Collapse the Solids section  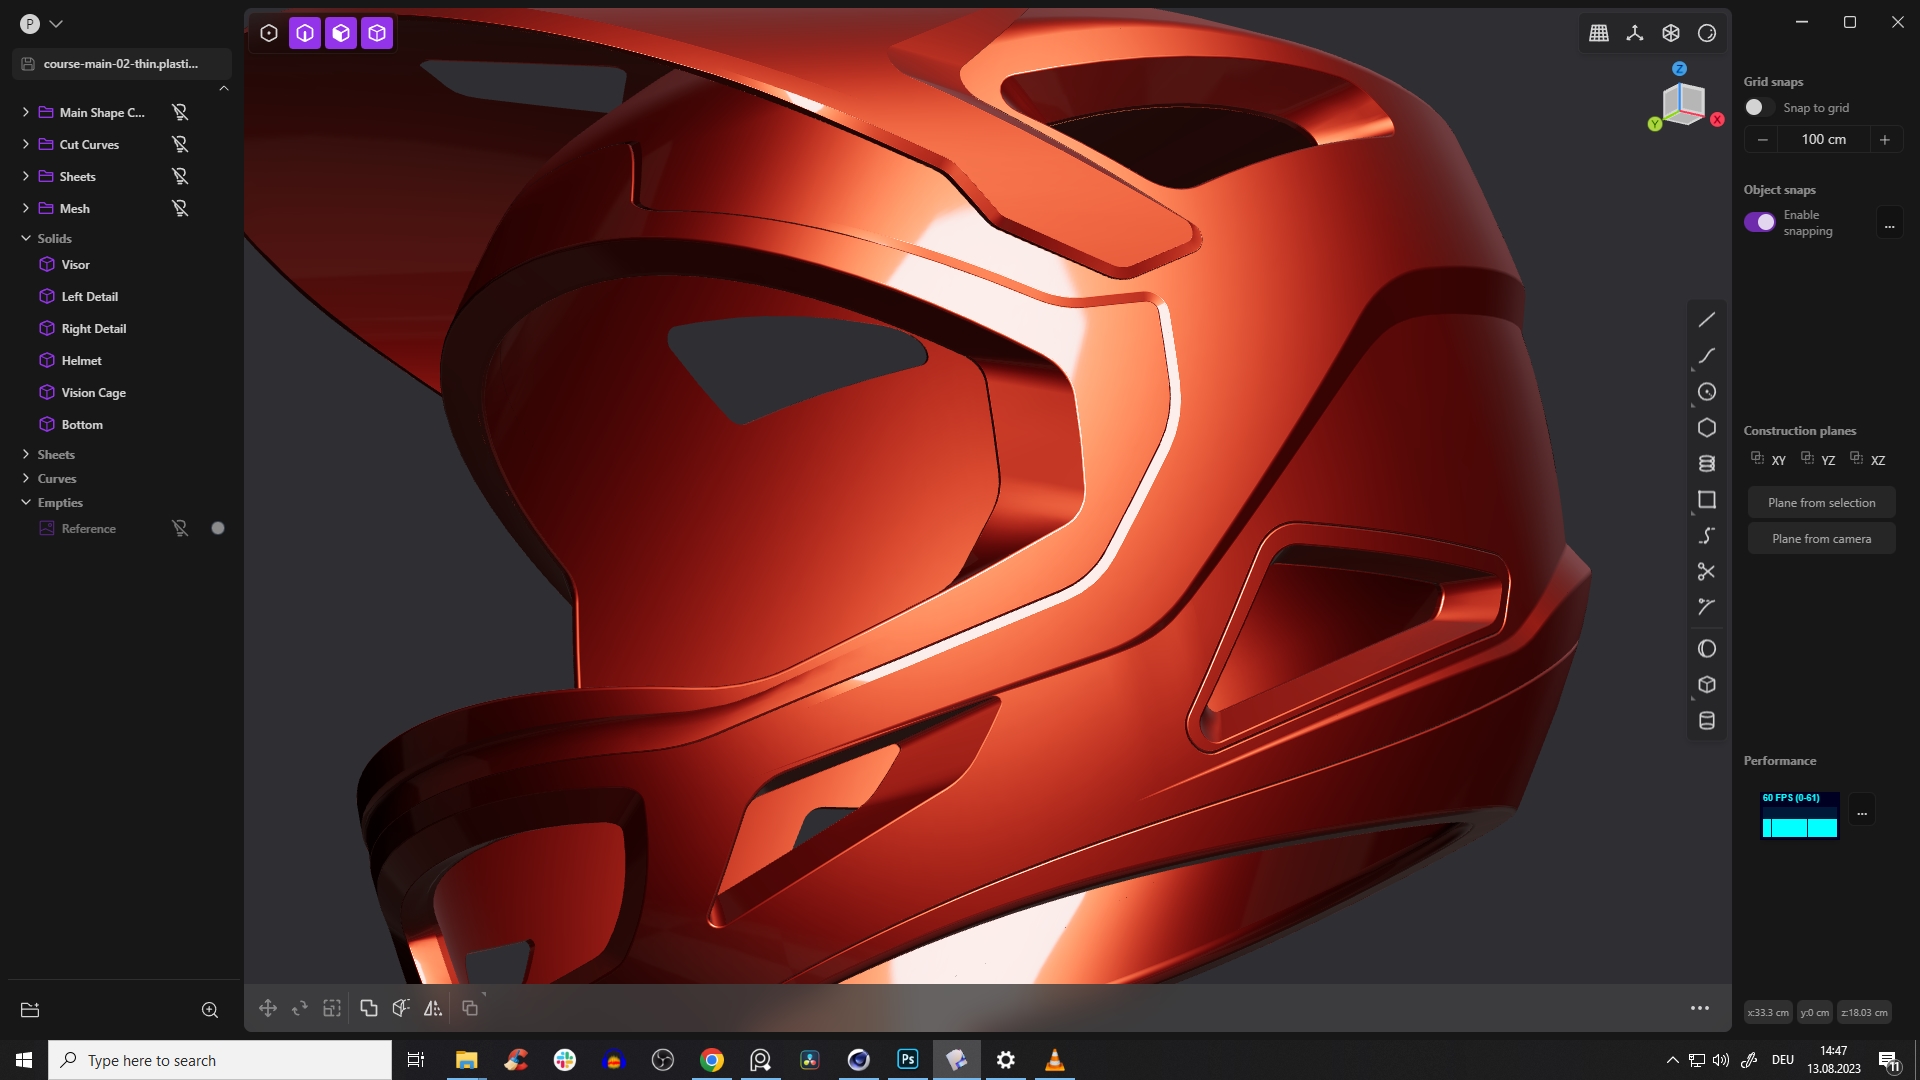(25, 238)
